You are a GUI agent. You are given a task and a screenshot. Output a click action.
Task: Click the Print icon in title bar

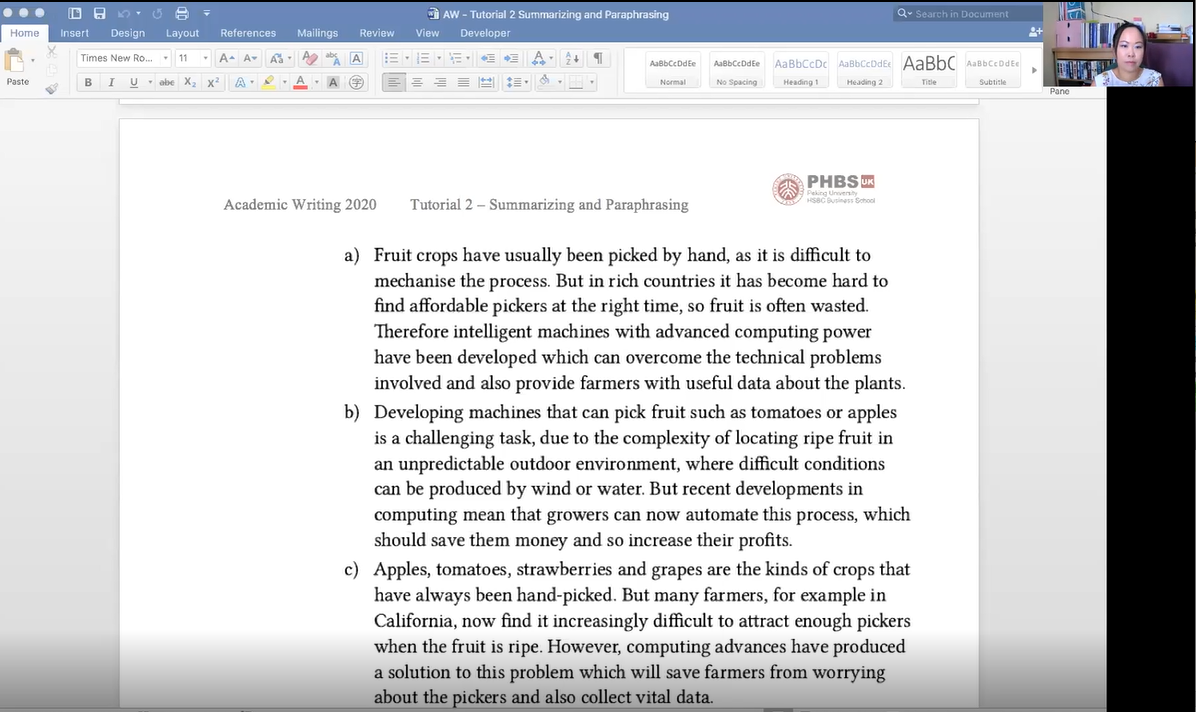point(182,13)
